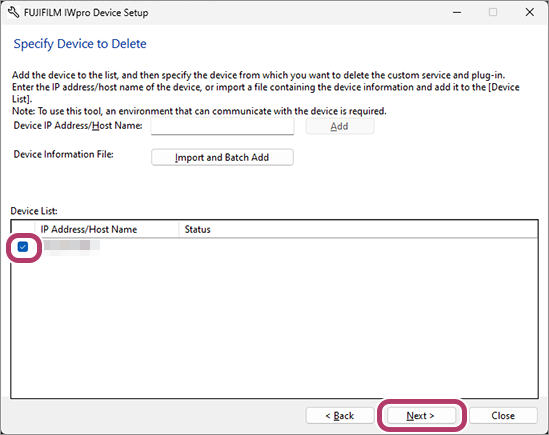Screen dimensions: 549x435
Task: Click the Specify Device to Delete heading
Action: [x=80, y=44]
